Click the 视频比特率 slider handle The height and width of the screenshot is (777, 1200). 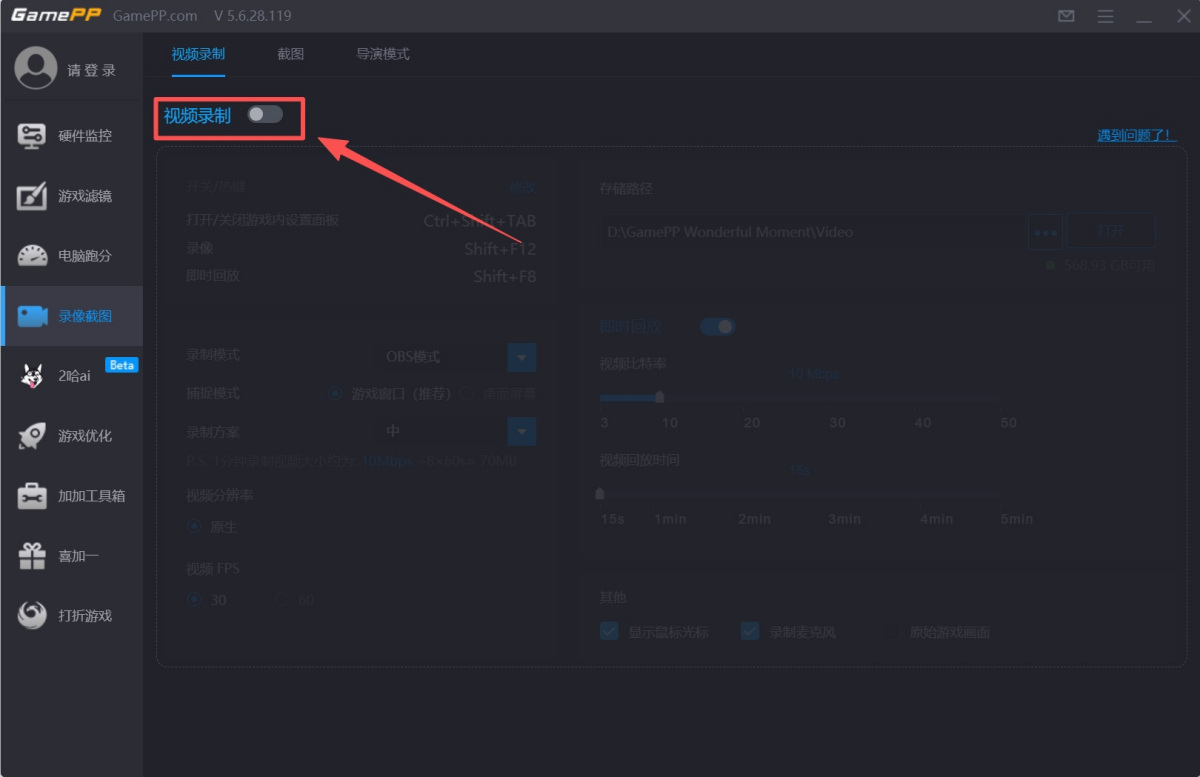click(x=659, y=397)
